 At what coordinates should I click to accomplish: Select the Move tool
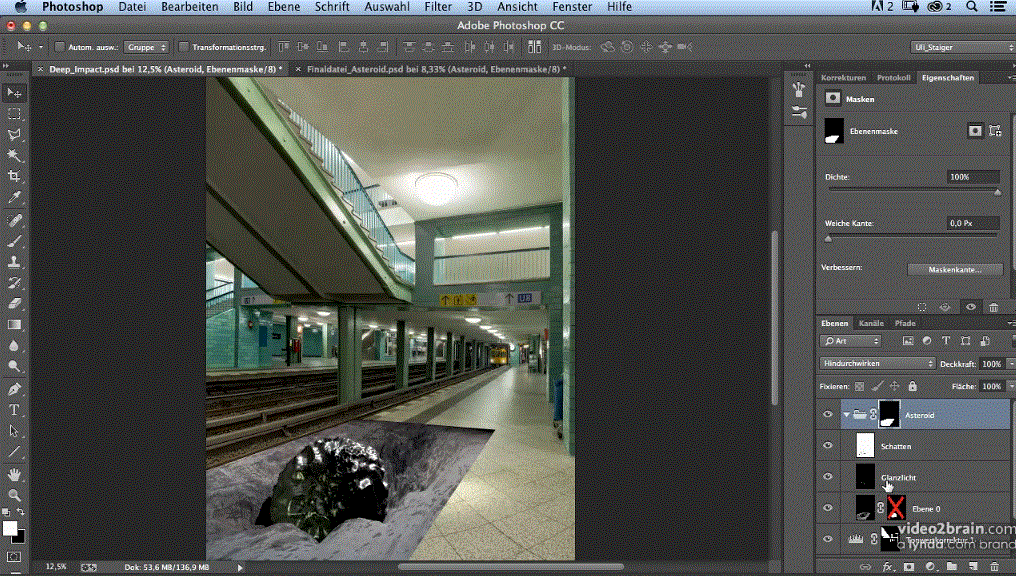pos(14,93)
